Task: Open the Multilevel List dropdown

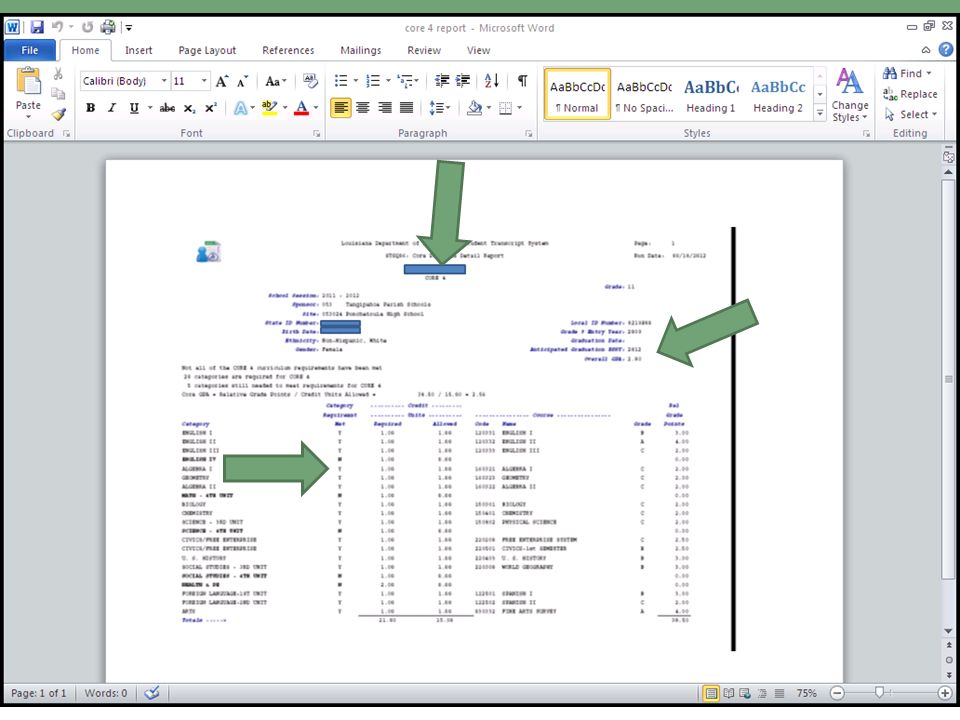Action: [x=408, y=80]
